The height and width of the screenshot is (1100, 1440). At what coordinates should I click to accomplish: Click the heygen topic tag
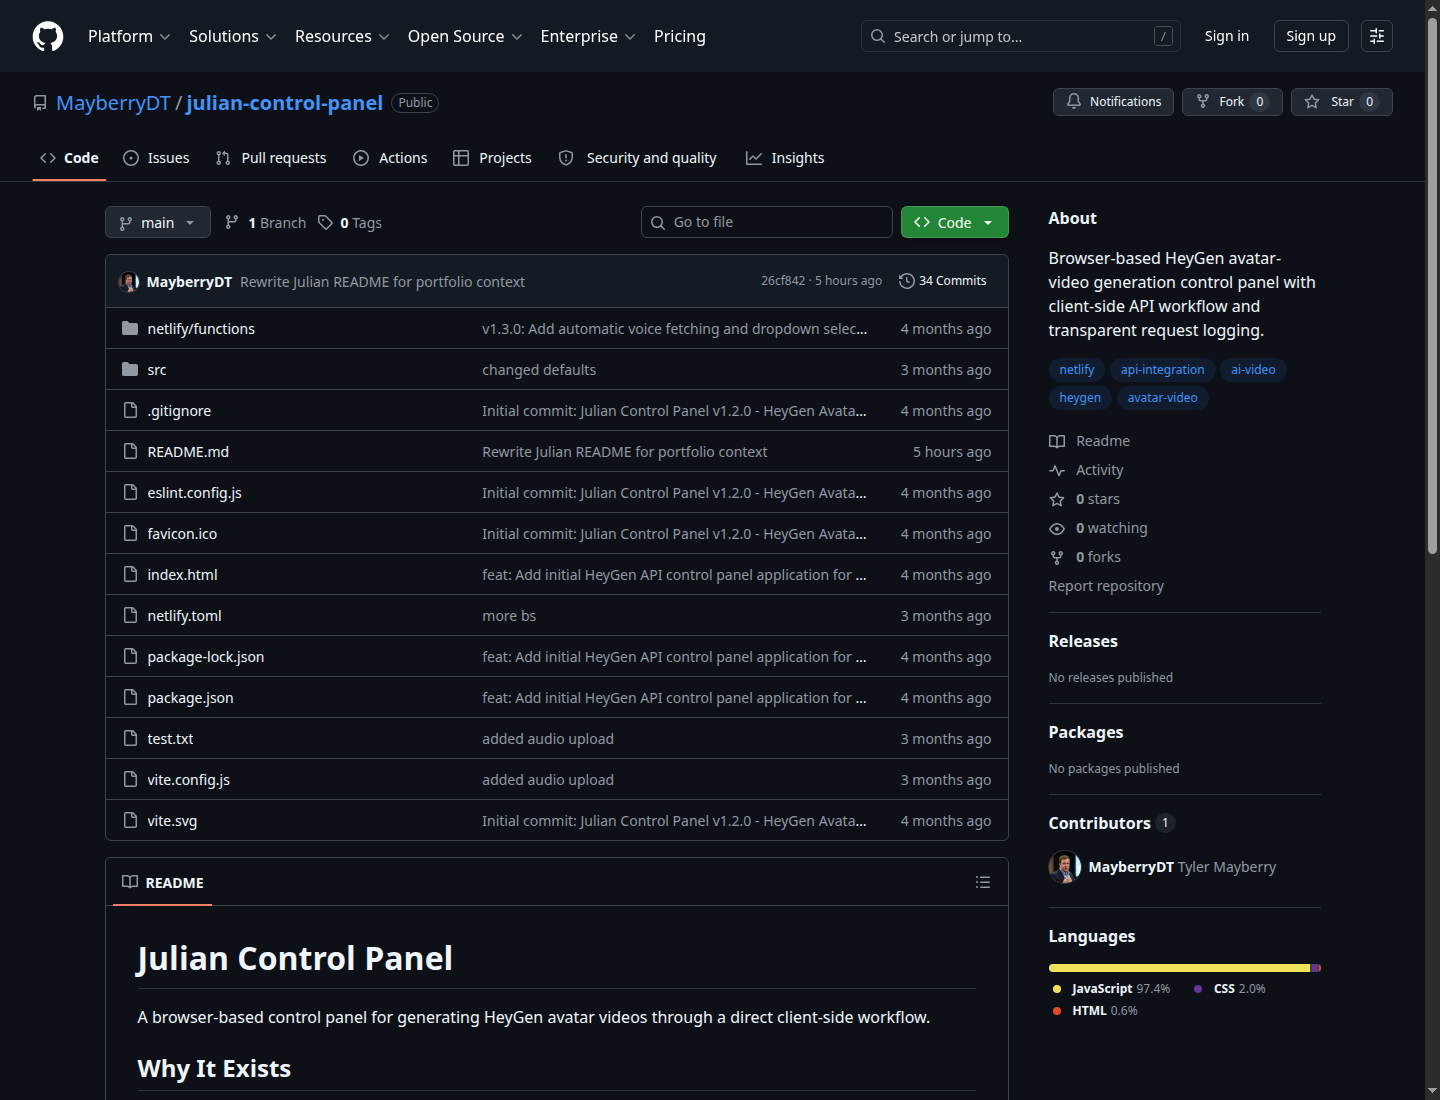tap(1080, 398)
